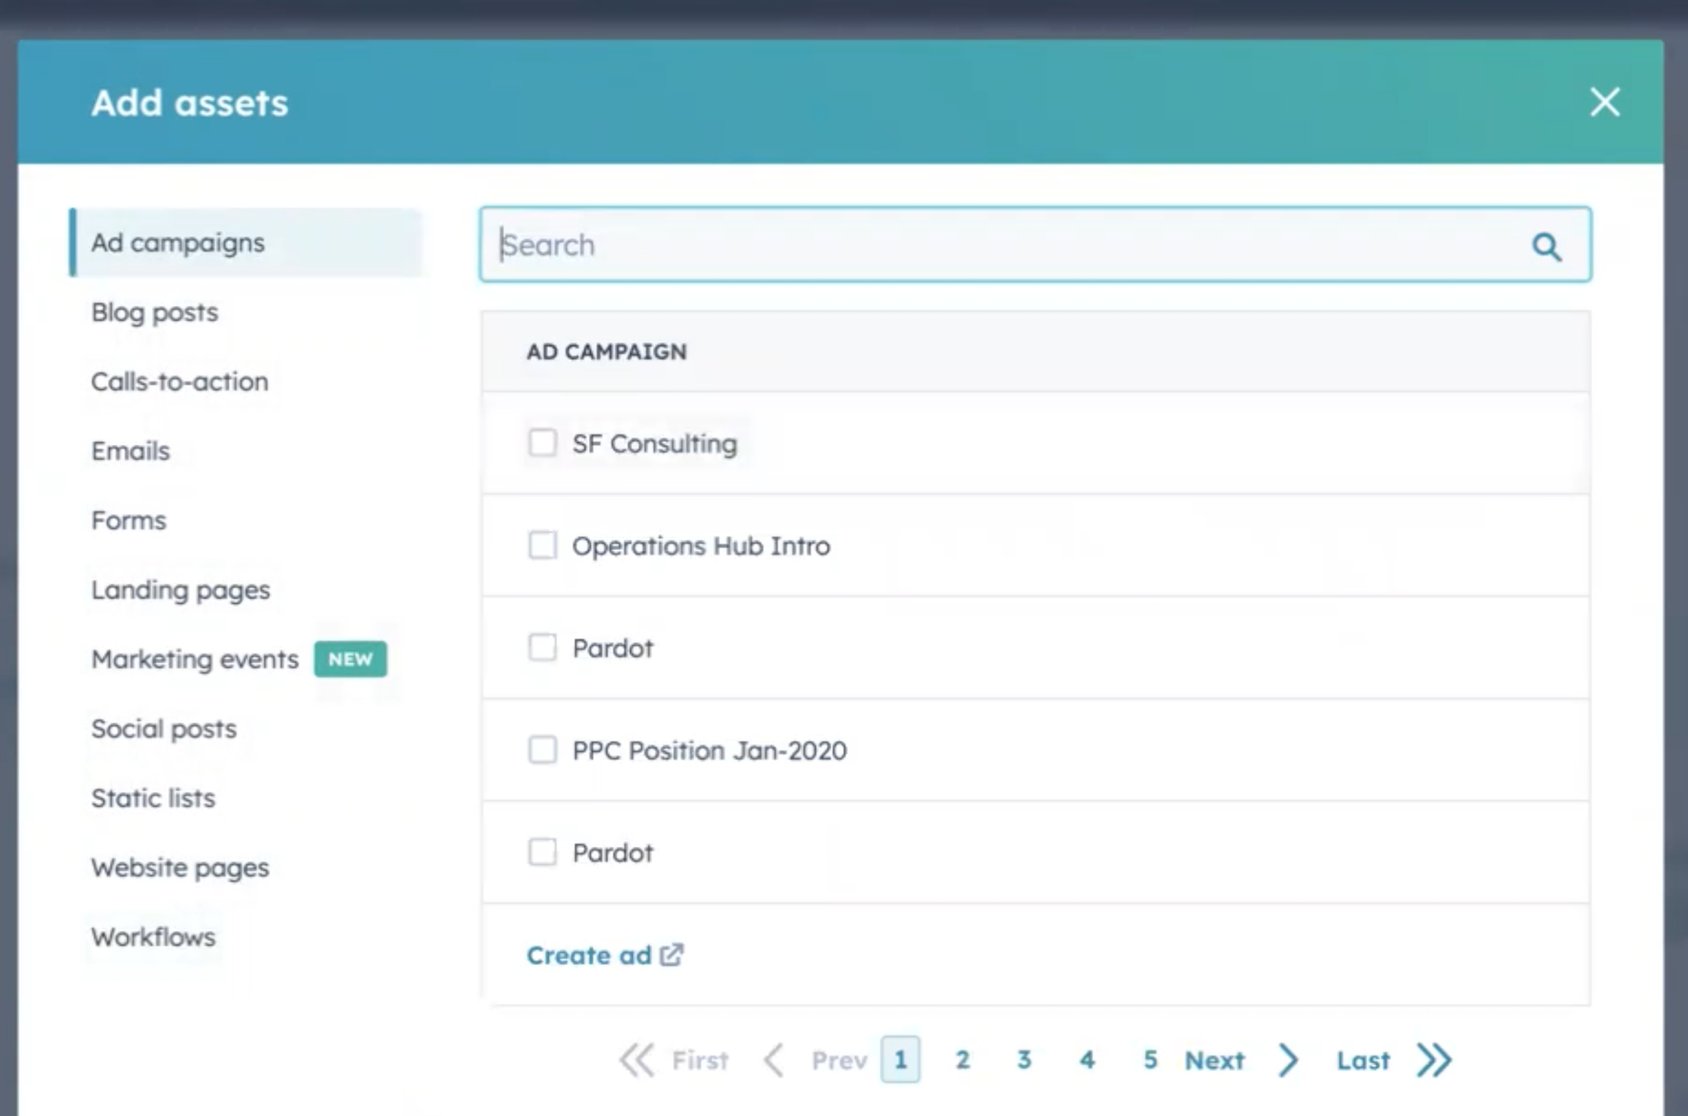Open the Social posts asset list
Screen dimensions: 1688x1116
(x=164, y=728)
